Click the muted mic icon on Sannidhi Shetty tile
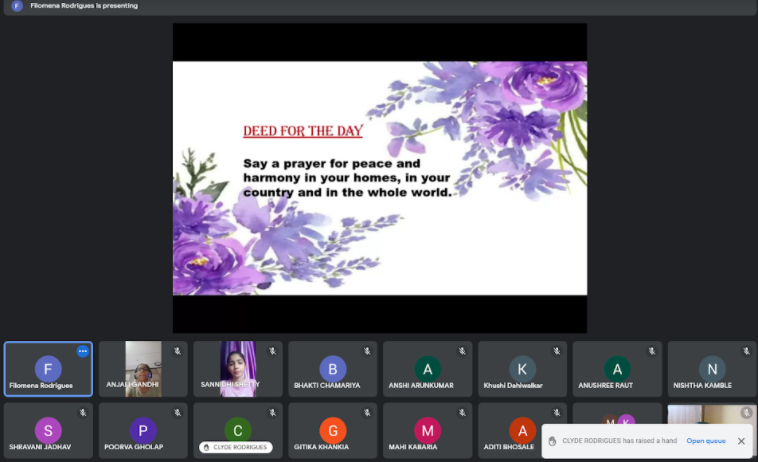758x462 pixels. tap(272, 351)
